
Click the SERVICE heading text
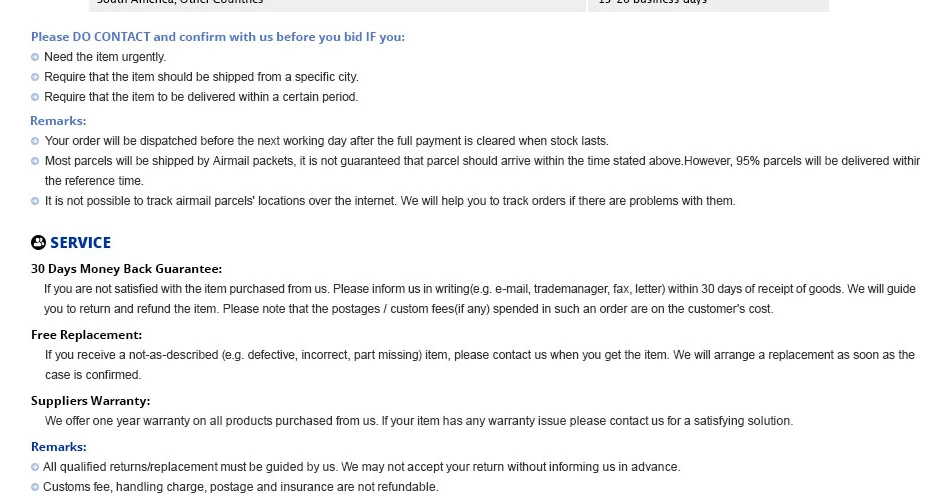click(x=81, y=243)
